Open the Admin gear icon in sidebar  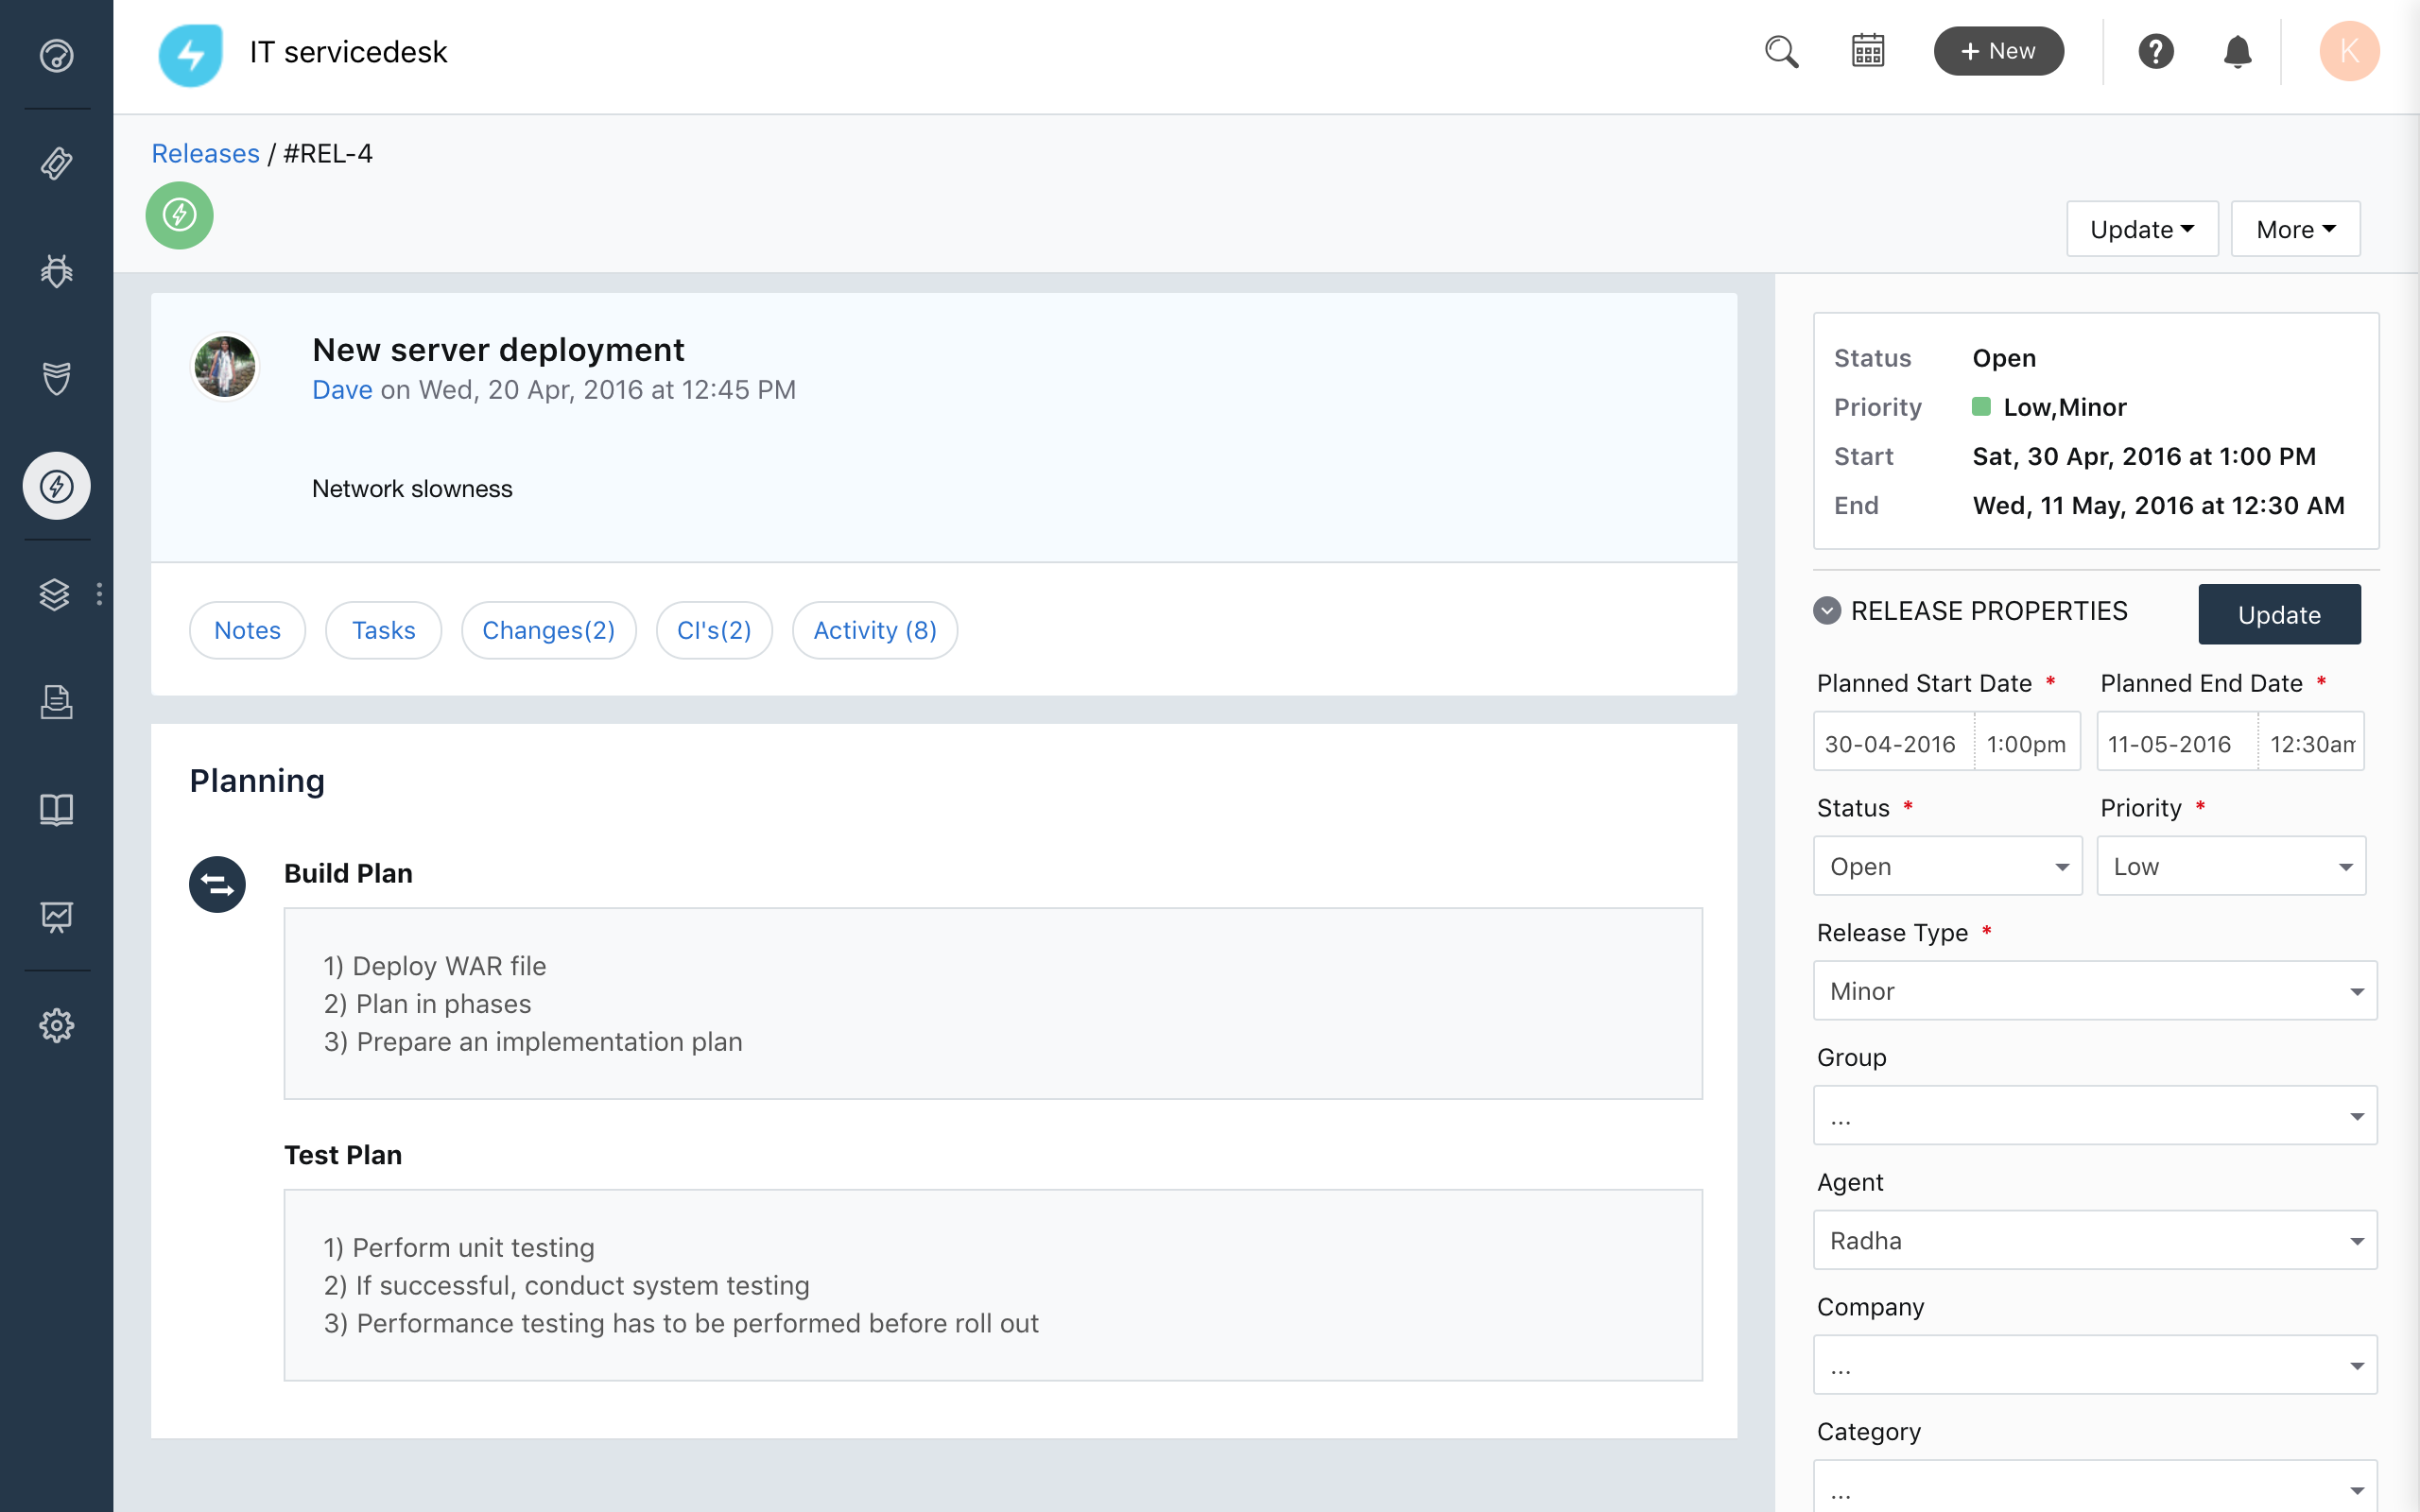(56, 1025)
